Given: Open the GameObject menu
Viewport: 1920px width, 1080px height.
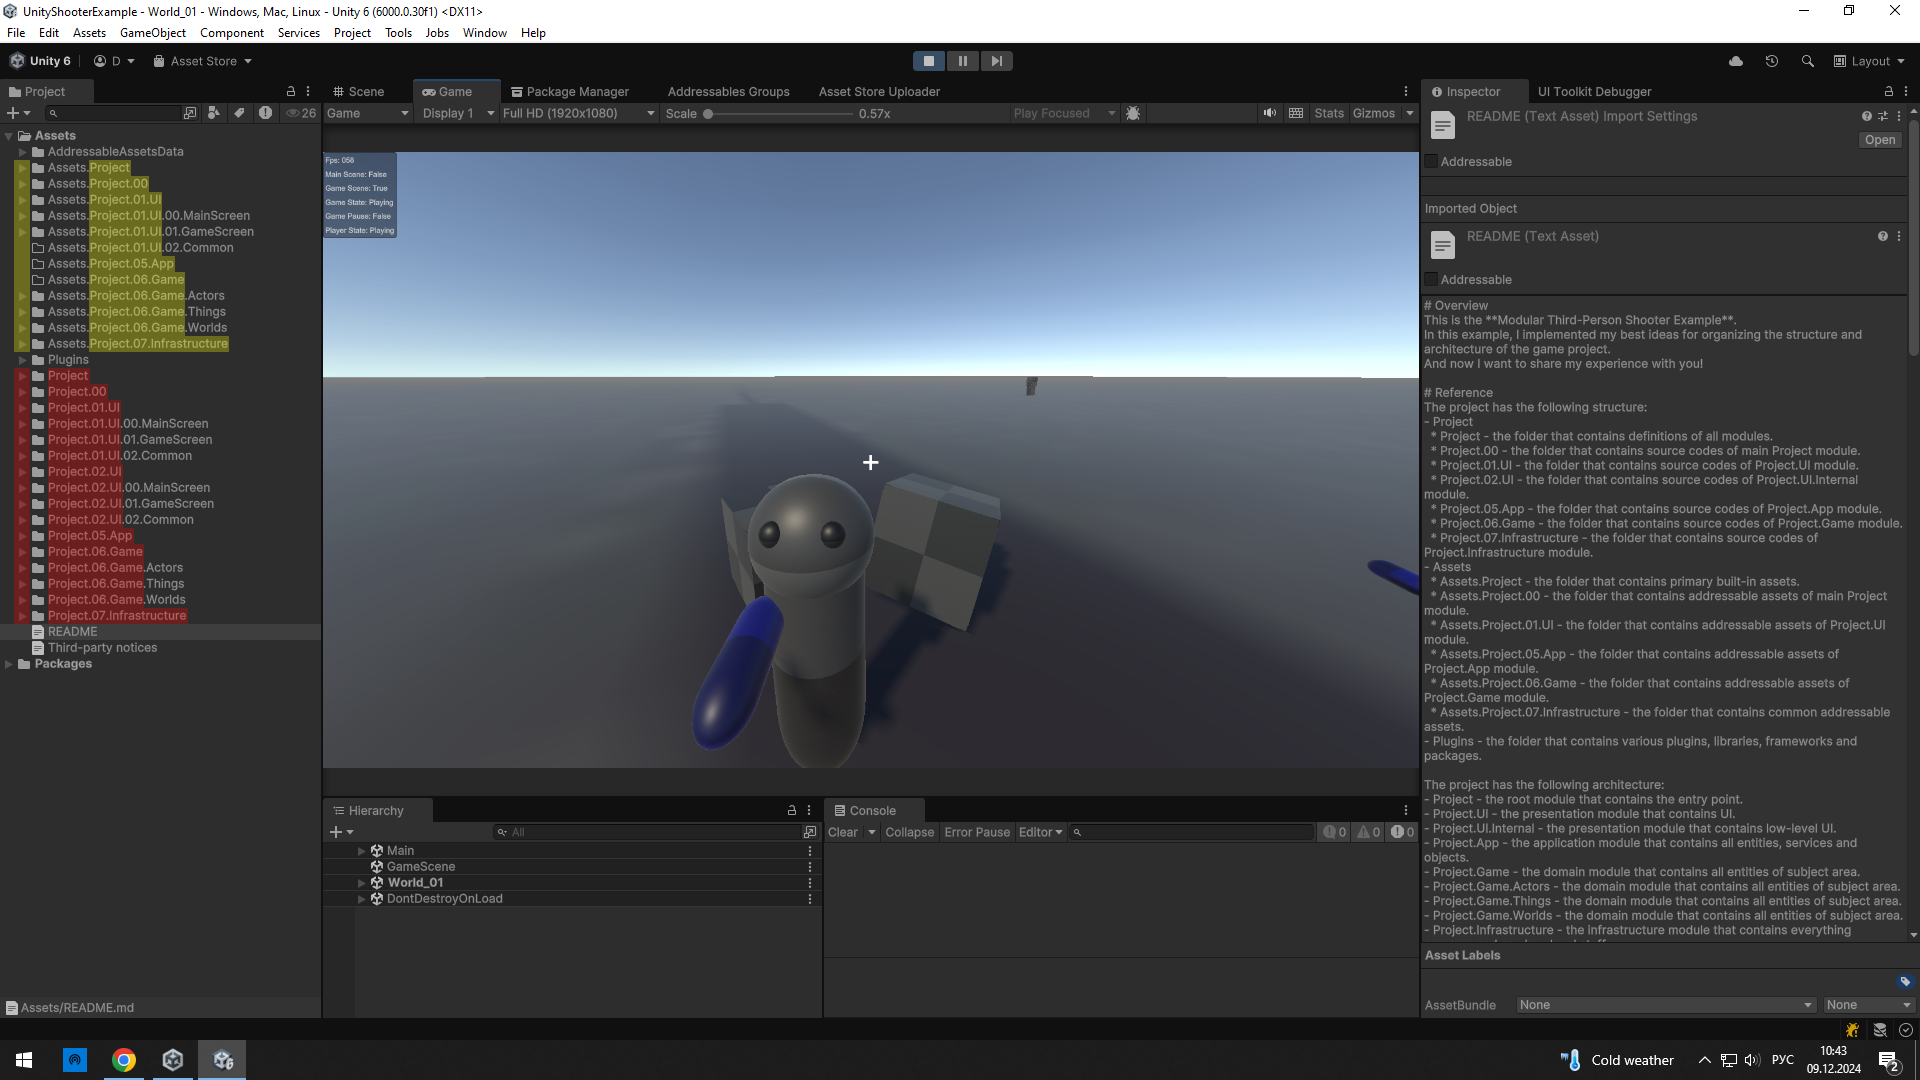Looking at the screenshot, I should click(x=152, y=33).
